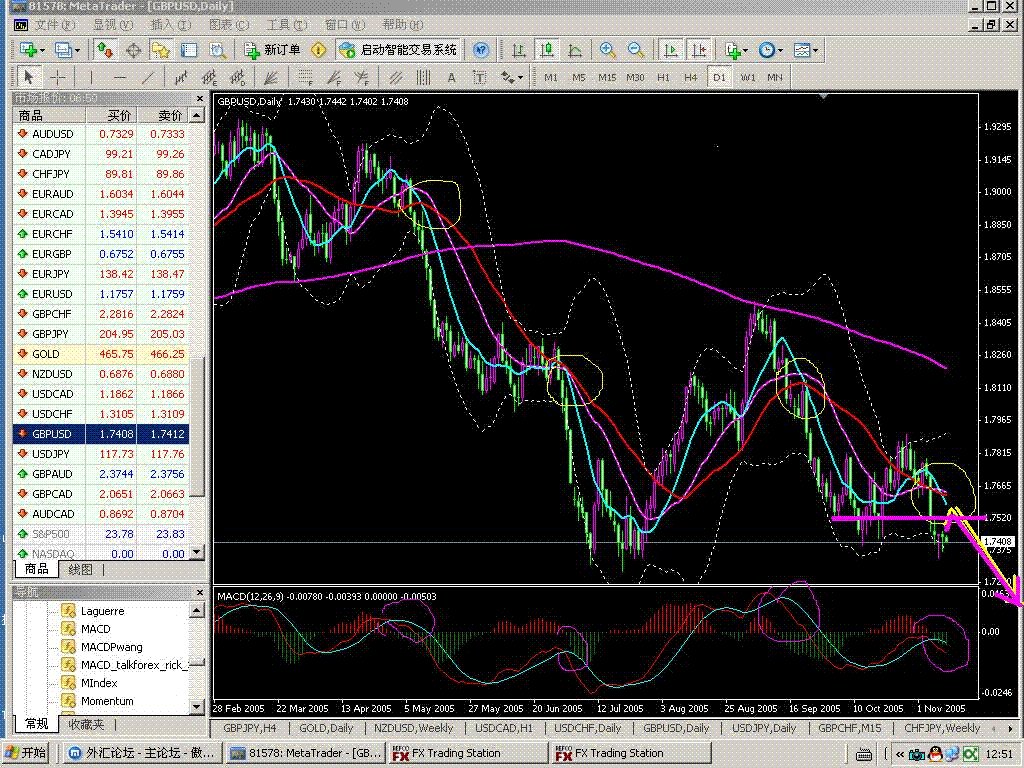Select the Fibonacci retracement tool
Viewport: 1024px width, 768px height.
click(304, 77)
